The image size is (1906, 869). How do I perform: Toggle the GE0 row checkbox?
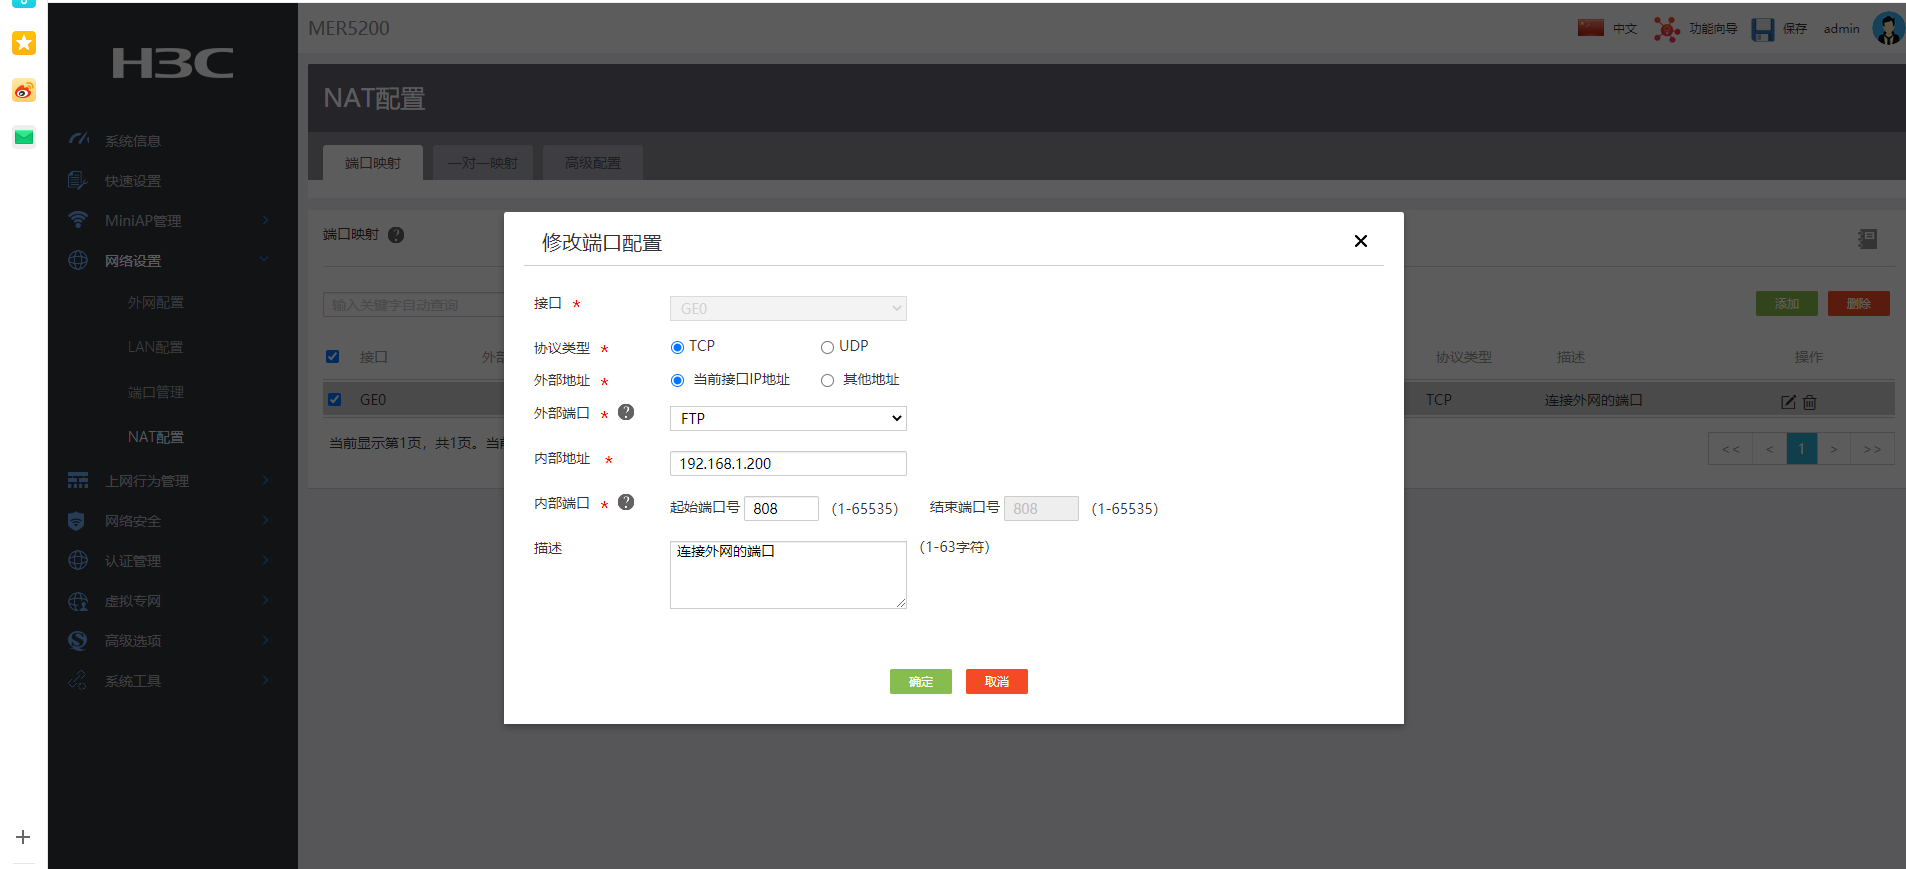pos(334,400)
